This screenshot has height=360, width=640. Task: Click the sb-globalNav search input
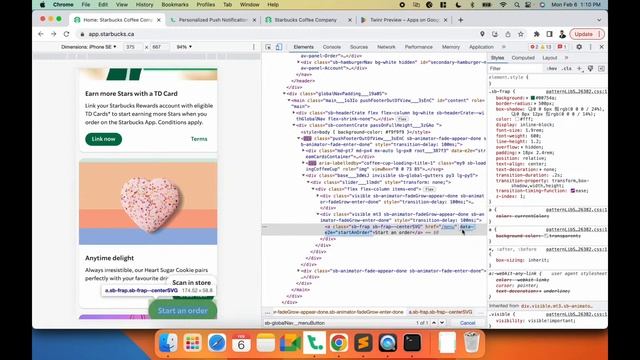(337, 323)
